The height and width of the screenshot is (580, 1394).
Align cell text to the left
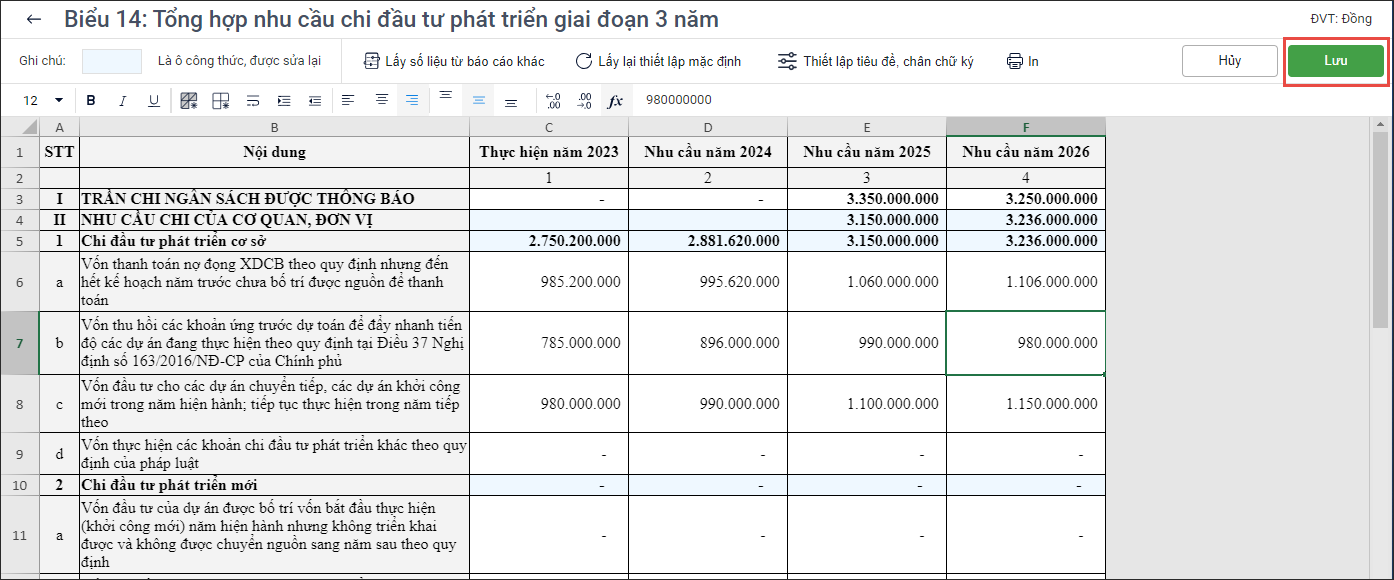click(x=348, y=100)
